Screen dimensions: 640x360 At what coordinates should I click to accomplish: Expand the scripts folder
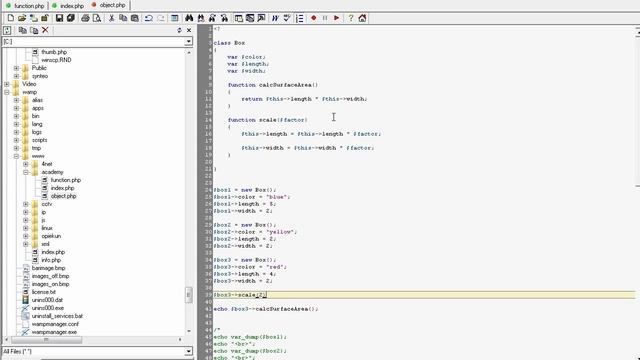[x=16, y=140]
